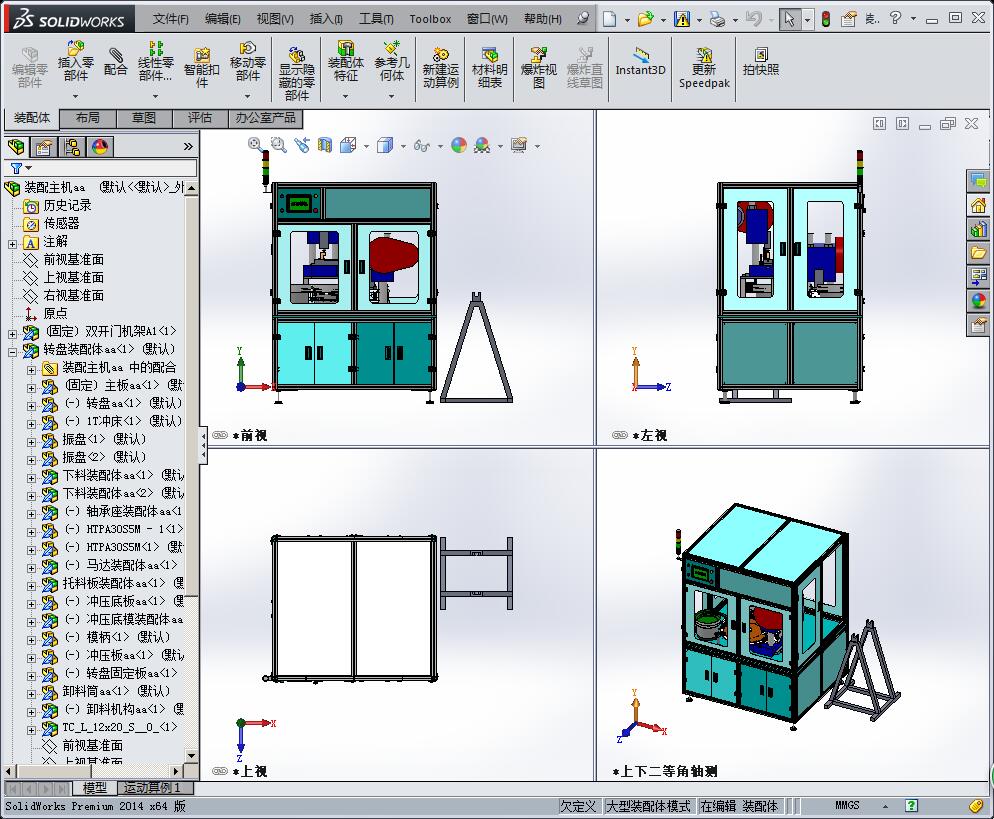Open the 文件(F) menu
Screen dimensions: 994x819
(x=171, y=19)
